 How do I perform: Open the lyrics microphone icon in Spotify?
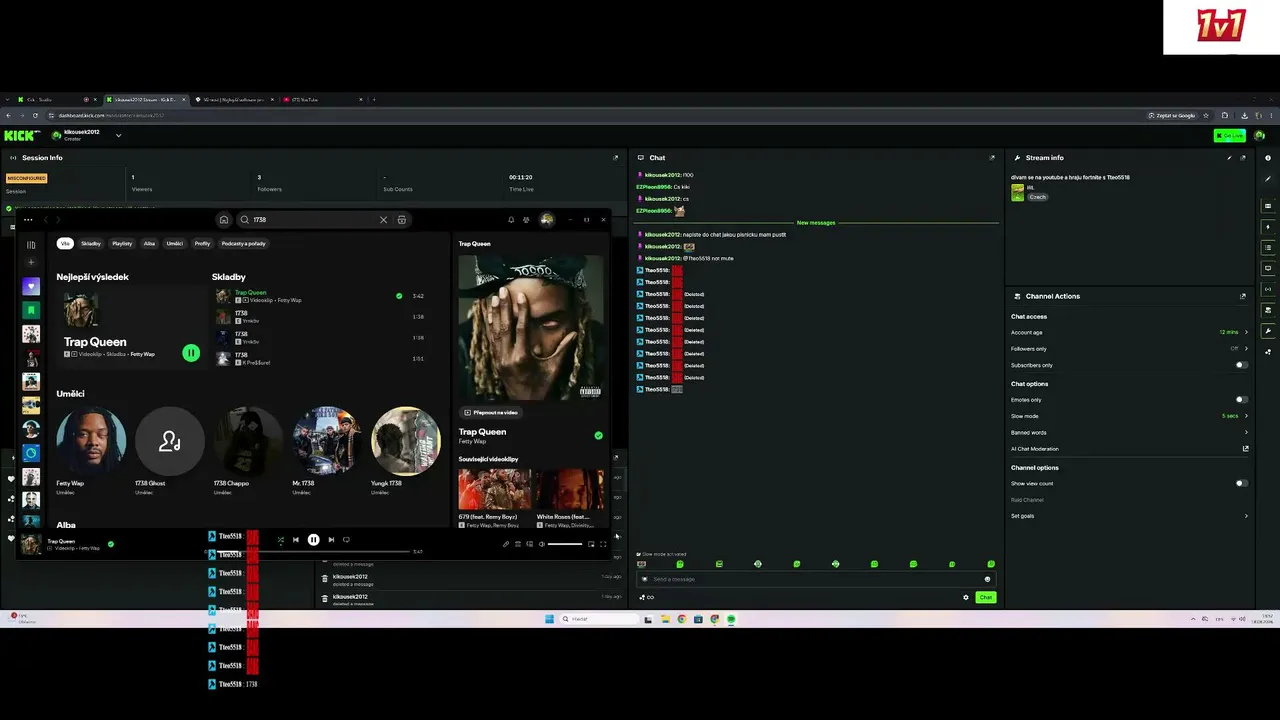pos(506,544)
